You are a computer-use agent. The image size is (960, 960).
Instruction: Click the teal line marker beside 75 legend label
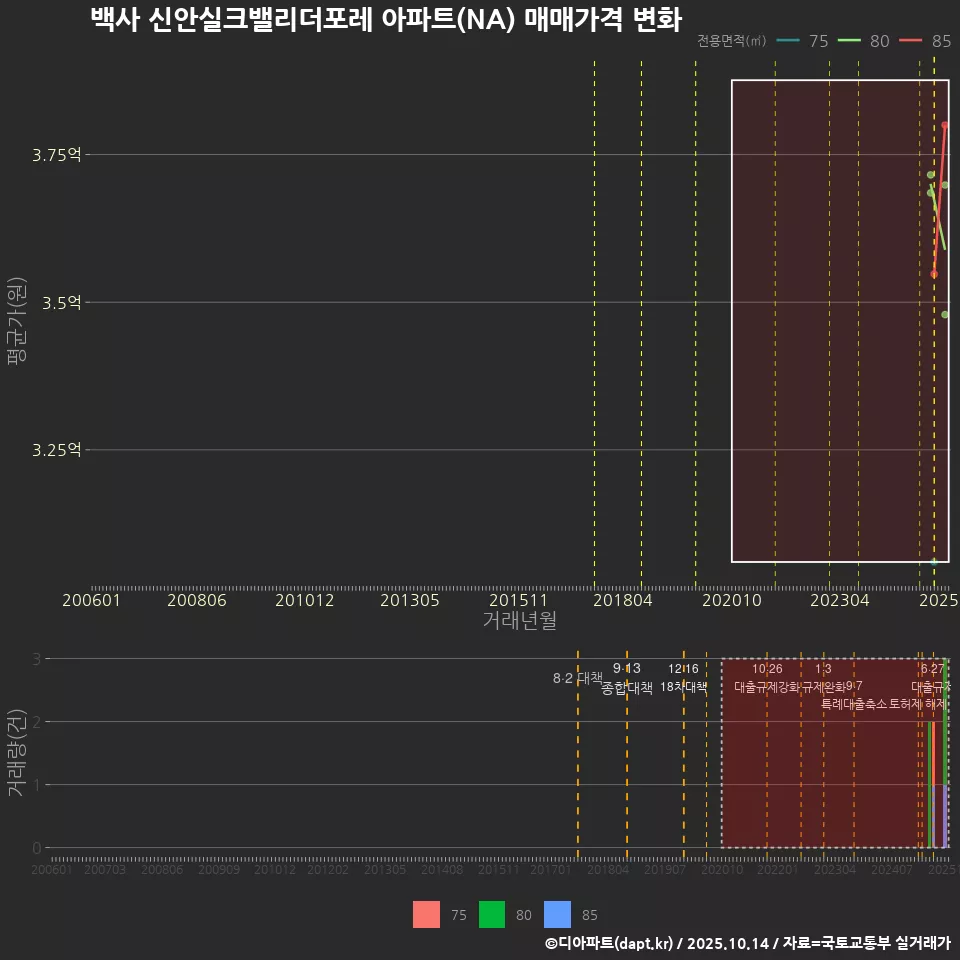787,41
